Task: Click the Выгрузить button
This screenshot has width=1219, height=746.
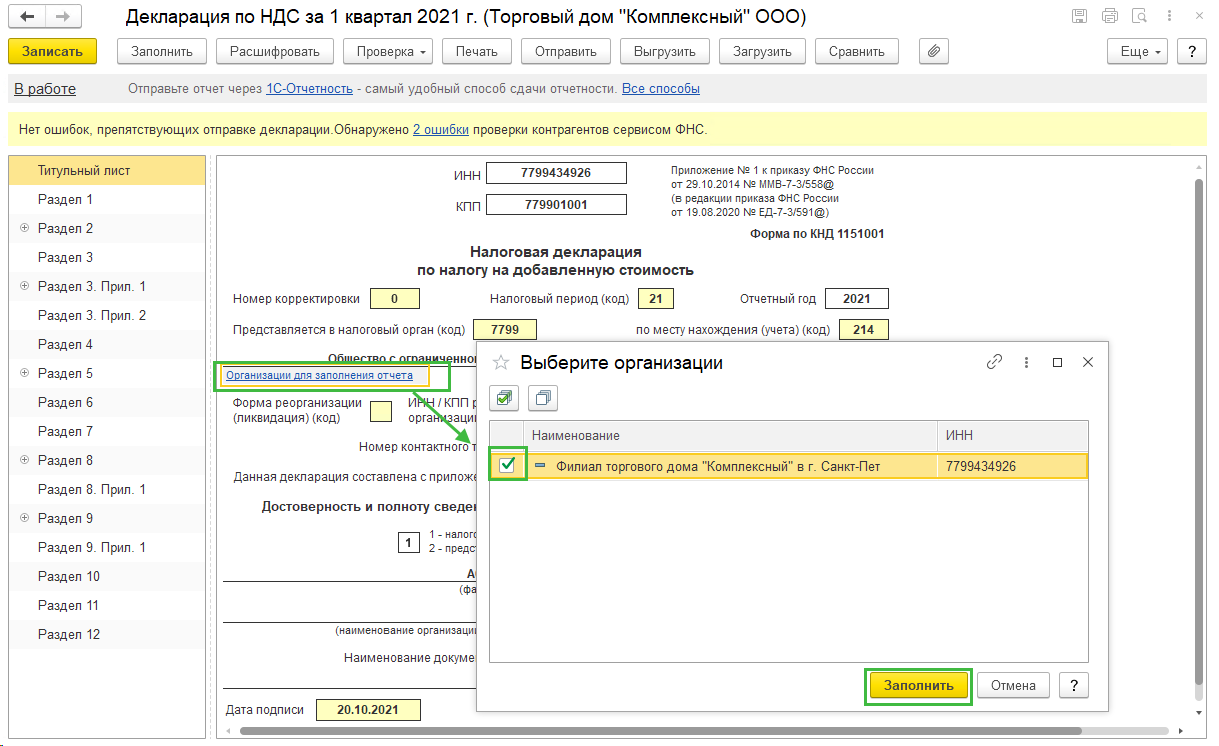Action: (x=665, y=51)
